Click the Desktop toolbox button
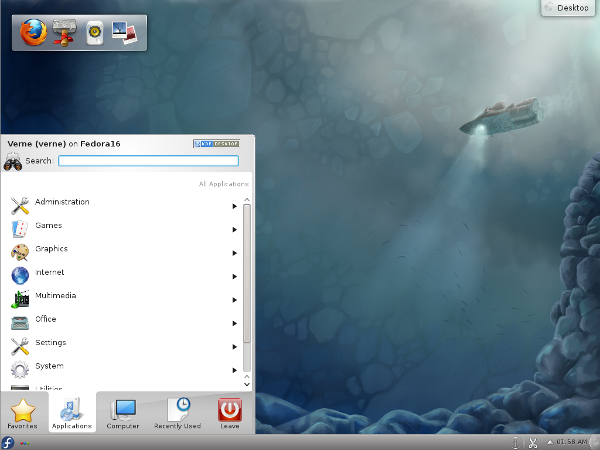Viewport: 600px width, 450px height. [568, 8]
